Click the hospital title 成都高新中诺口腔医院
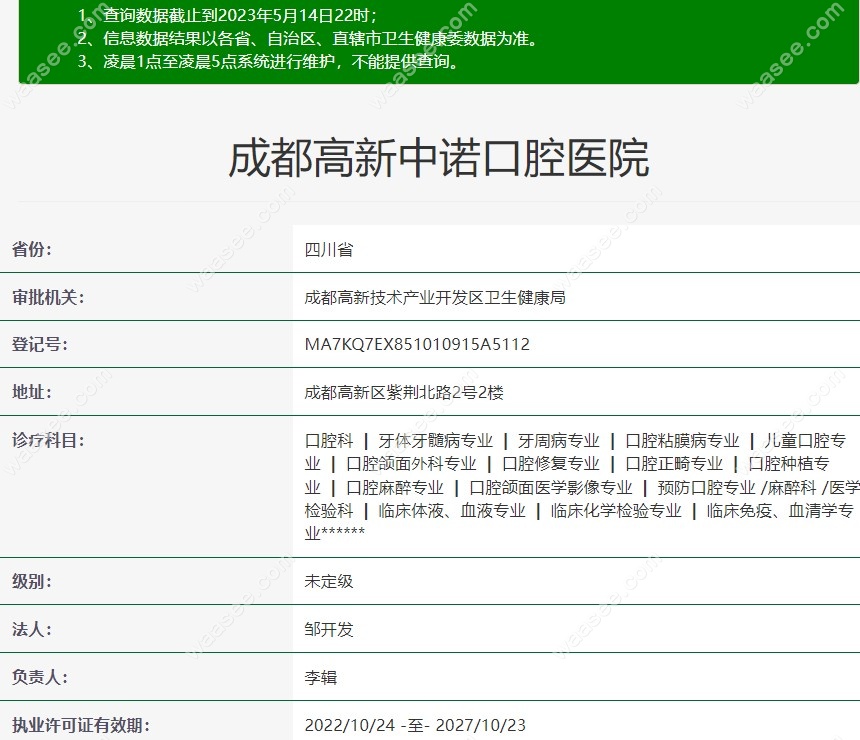860x740 pixels. pos(439,159)
